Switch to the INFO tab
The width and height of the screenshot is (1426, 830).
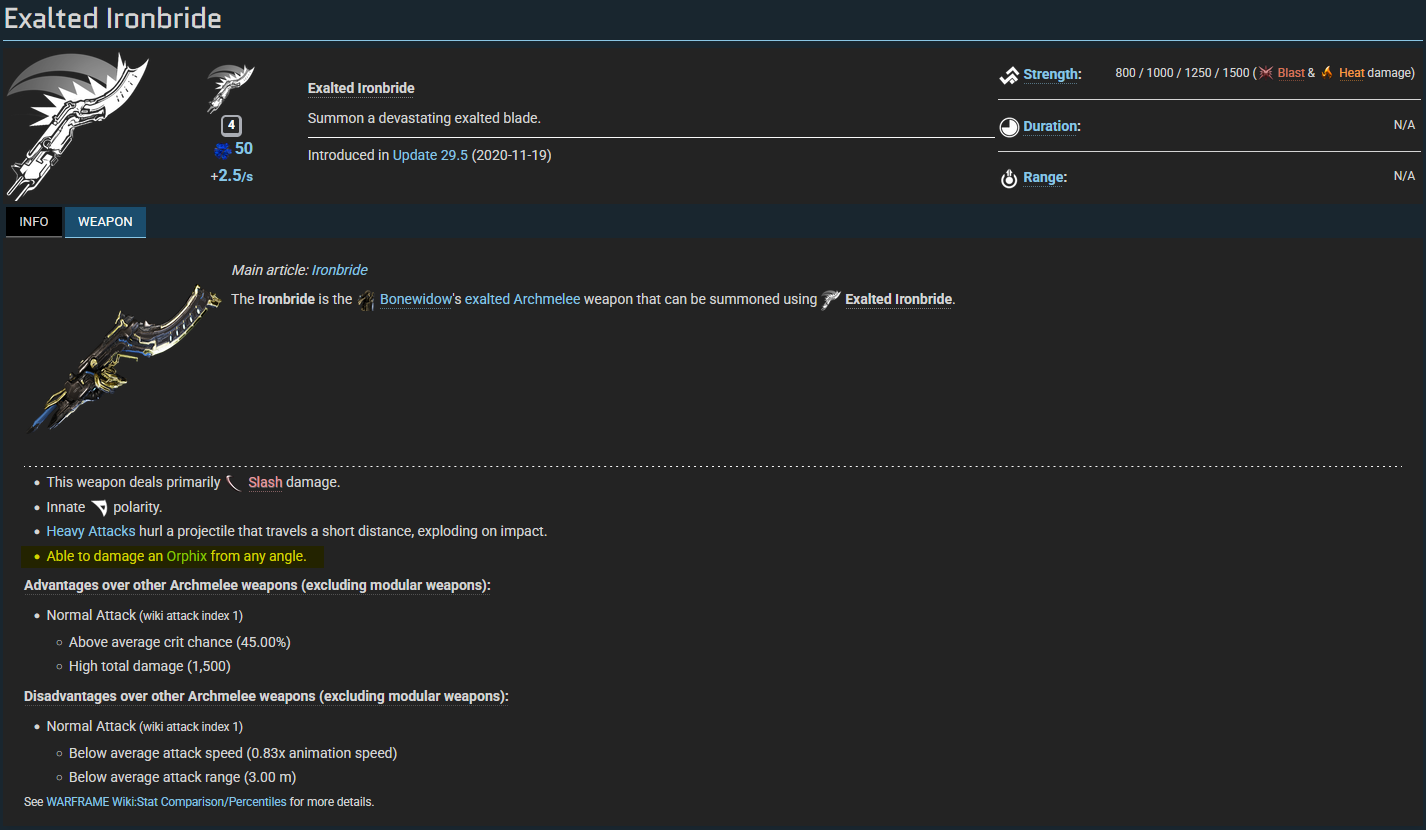[x=34, y=222]
